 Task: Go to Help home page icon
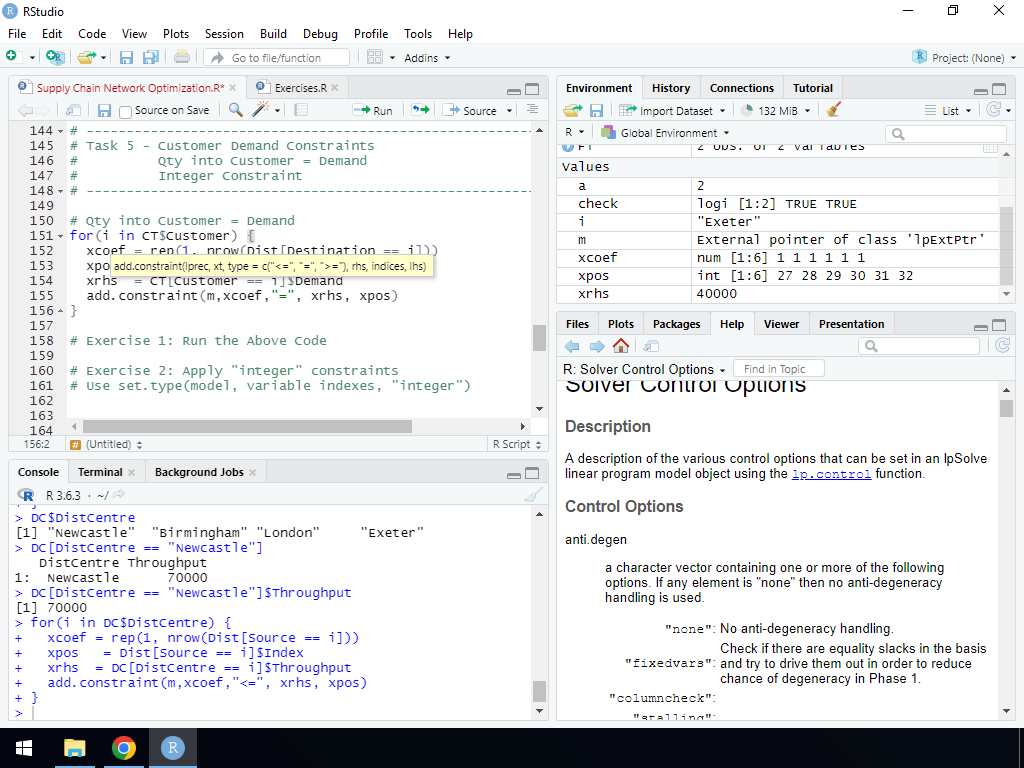(x=621, y=346)
